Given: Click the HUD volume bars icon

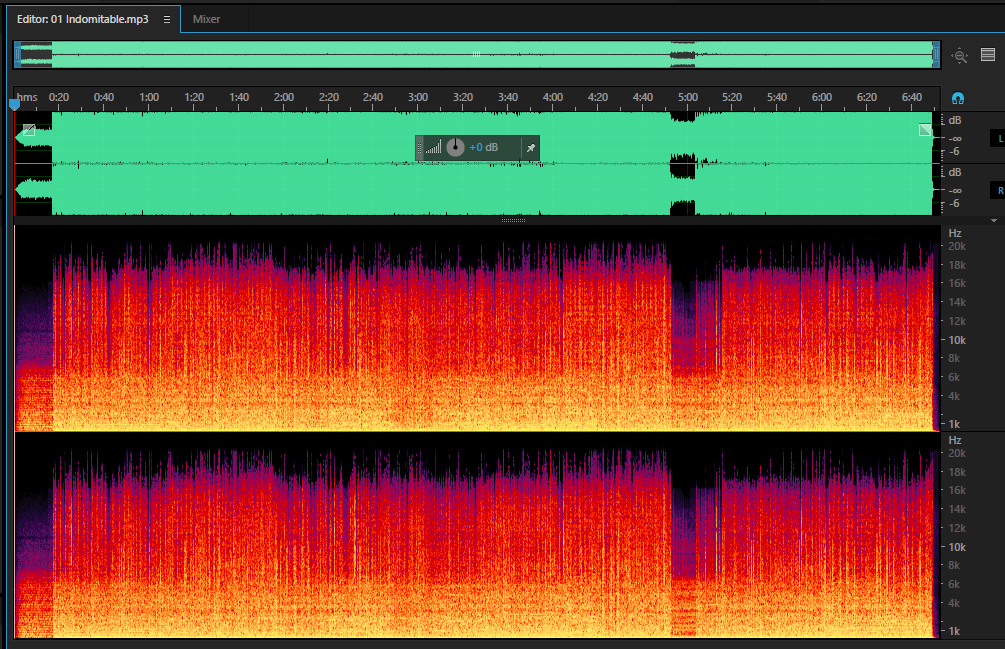Looking at the screenshot, I should tap(434, 148).
